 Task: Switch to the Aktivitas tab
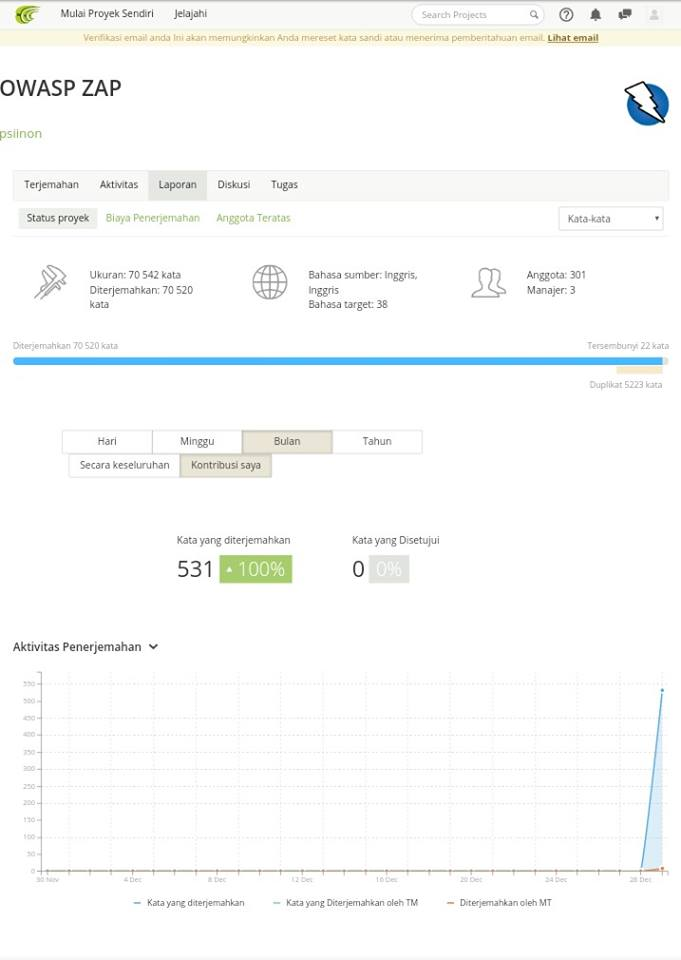tap(119, 185)
